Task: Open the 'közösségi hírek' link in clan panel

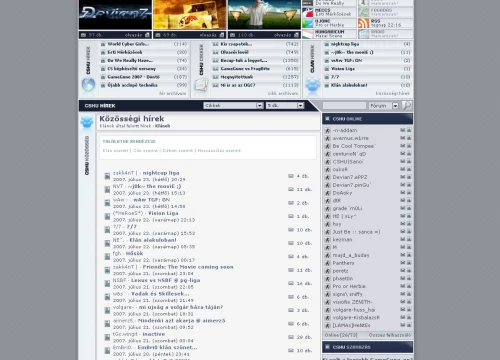Action: [393, 93]
